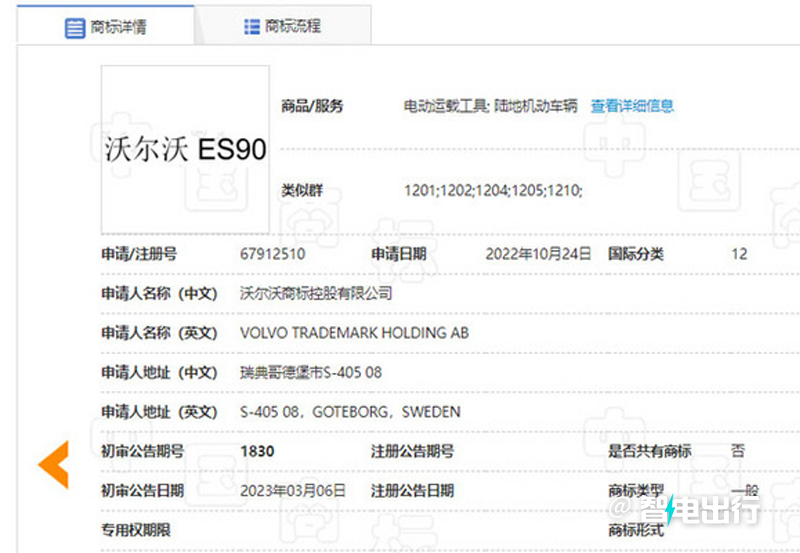This screenshot has height=553, width=800.
Task: Click VOLVO TRADEMARK HOLDING AB text
Action: [x=354, y=333]
